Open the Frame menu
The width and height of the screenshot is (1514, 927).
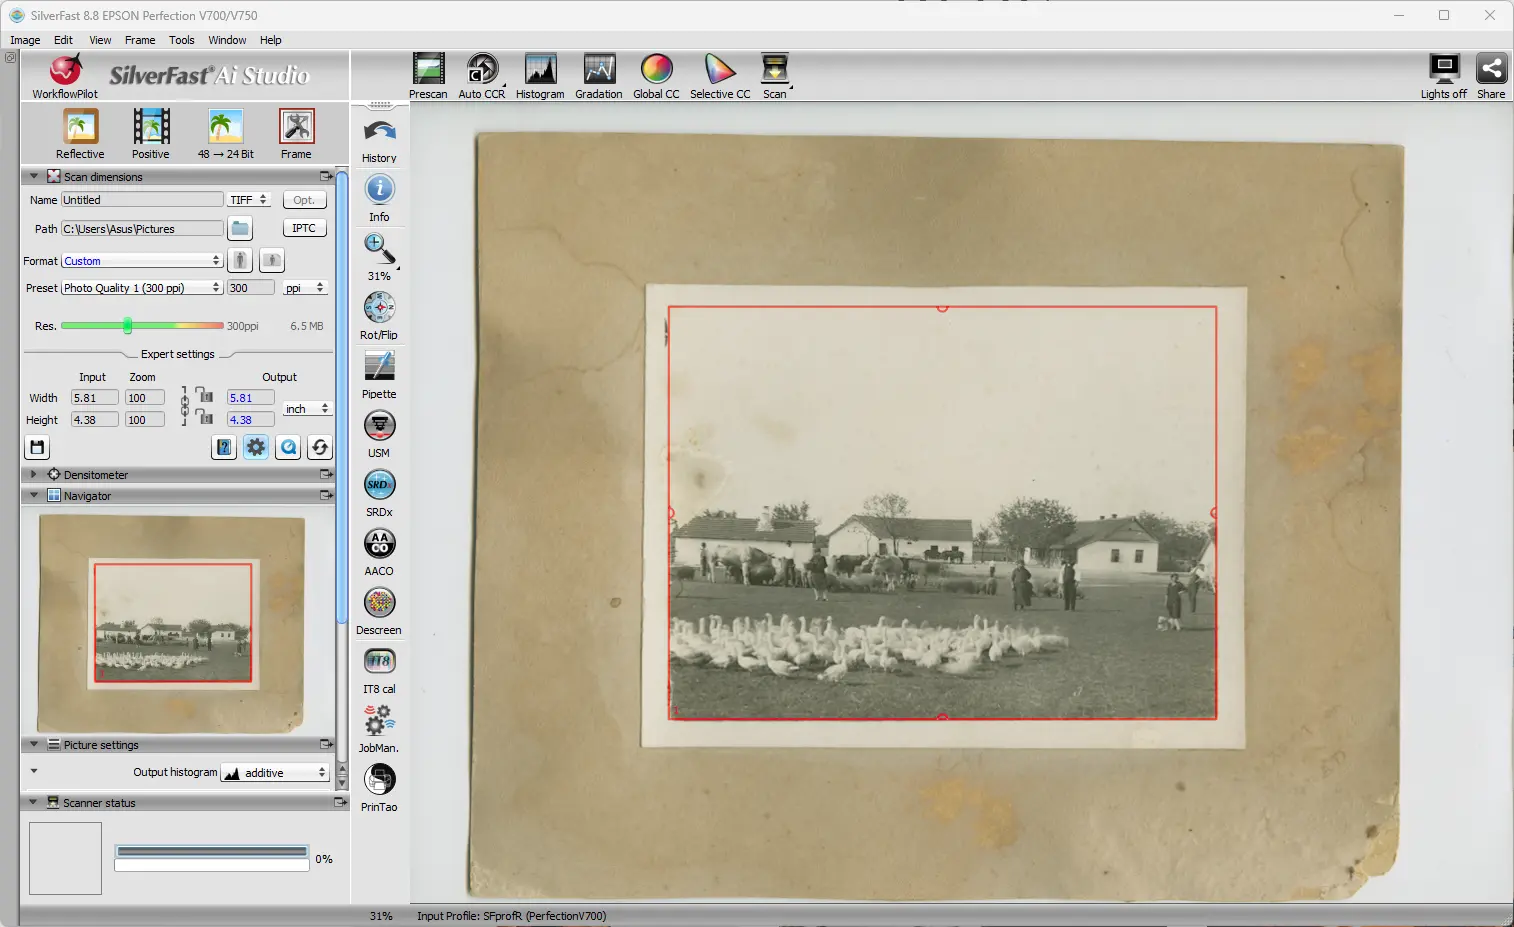pyautogui.click(x=140, y=40)
